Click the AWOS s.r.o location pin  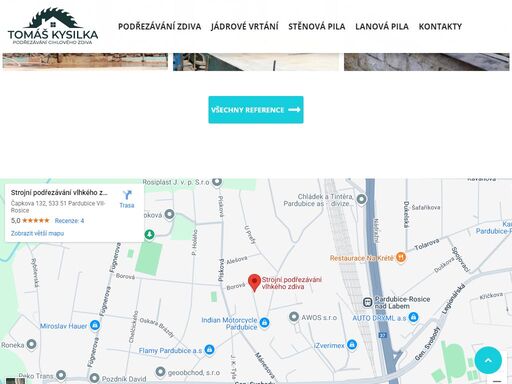tap(294, 317)
